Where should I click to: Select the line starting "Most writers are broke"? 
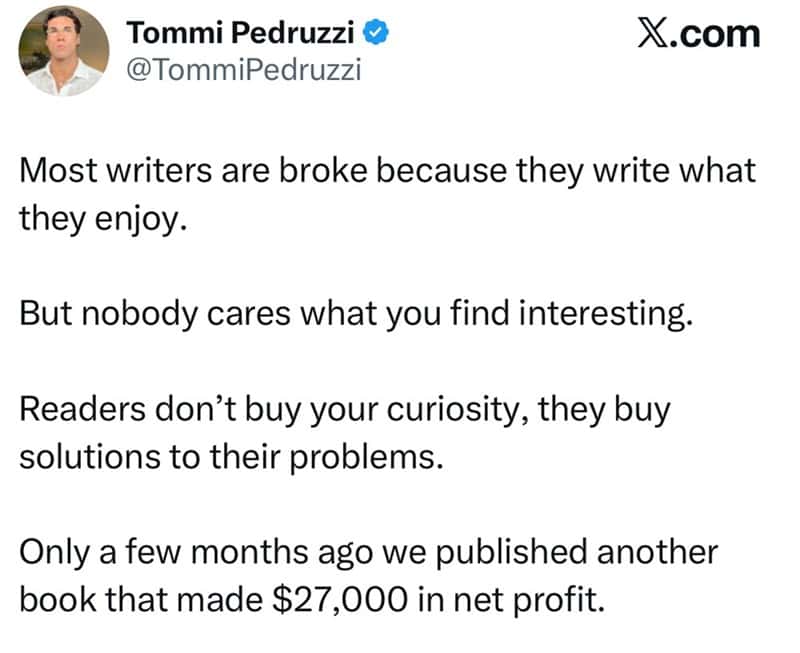click(388, 170)
